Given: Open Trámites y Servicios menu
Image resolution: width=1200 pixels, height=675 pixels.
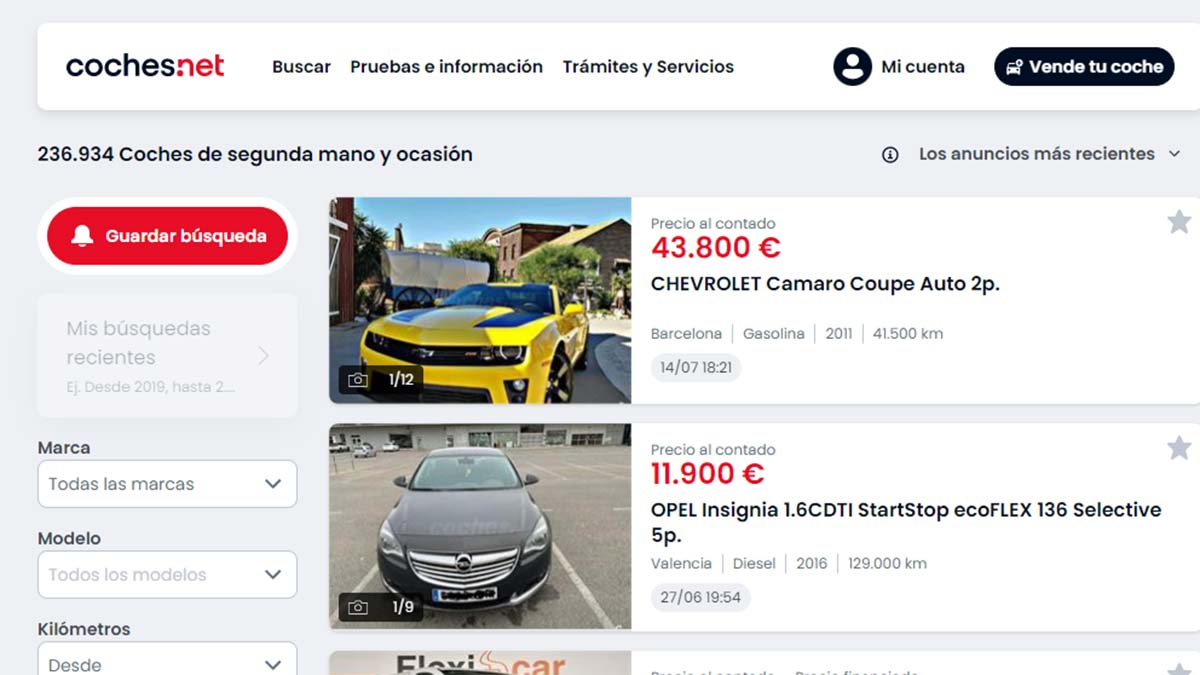Looking at the screenshot, I should click(x=648, y=67).
